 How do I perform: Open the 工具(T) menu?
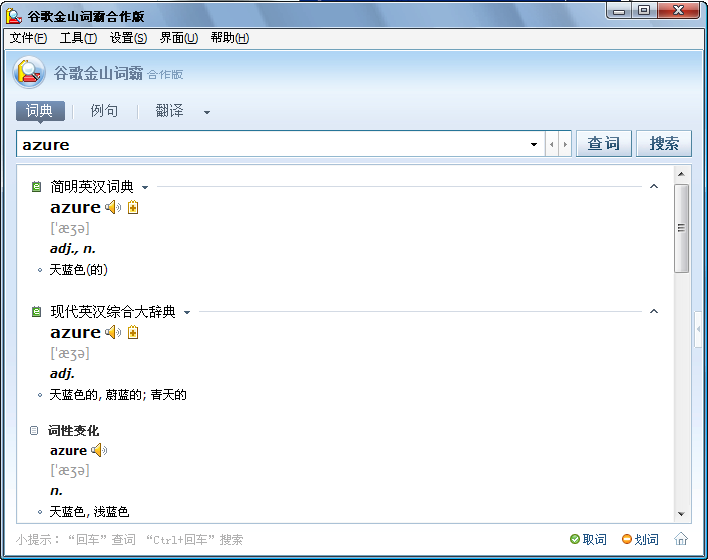[78, 38]
